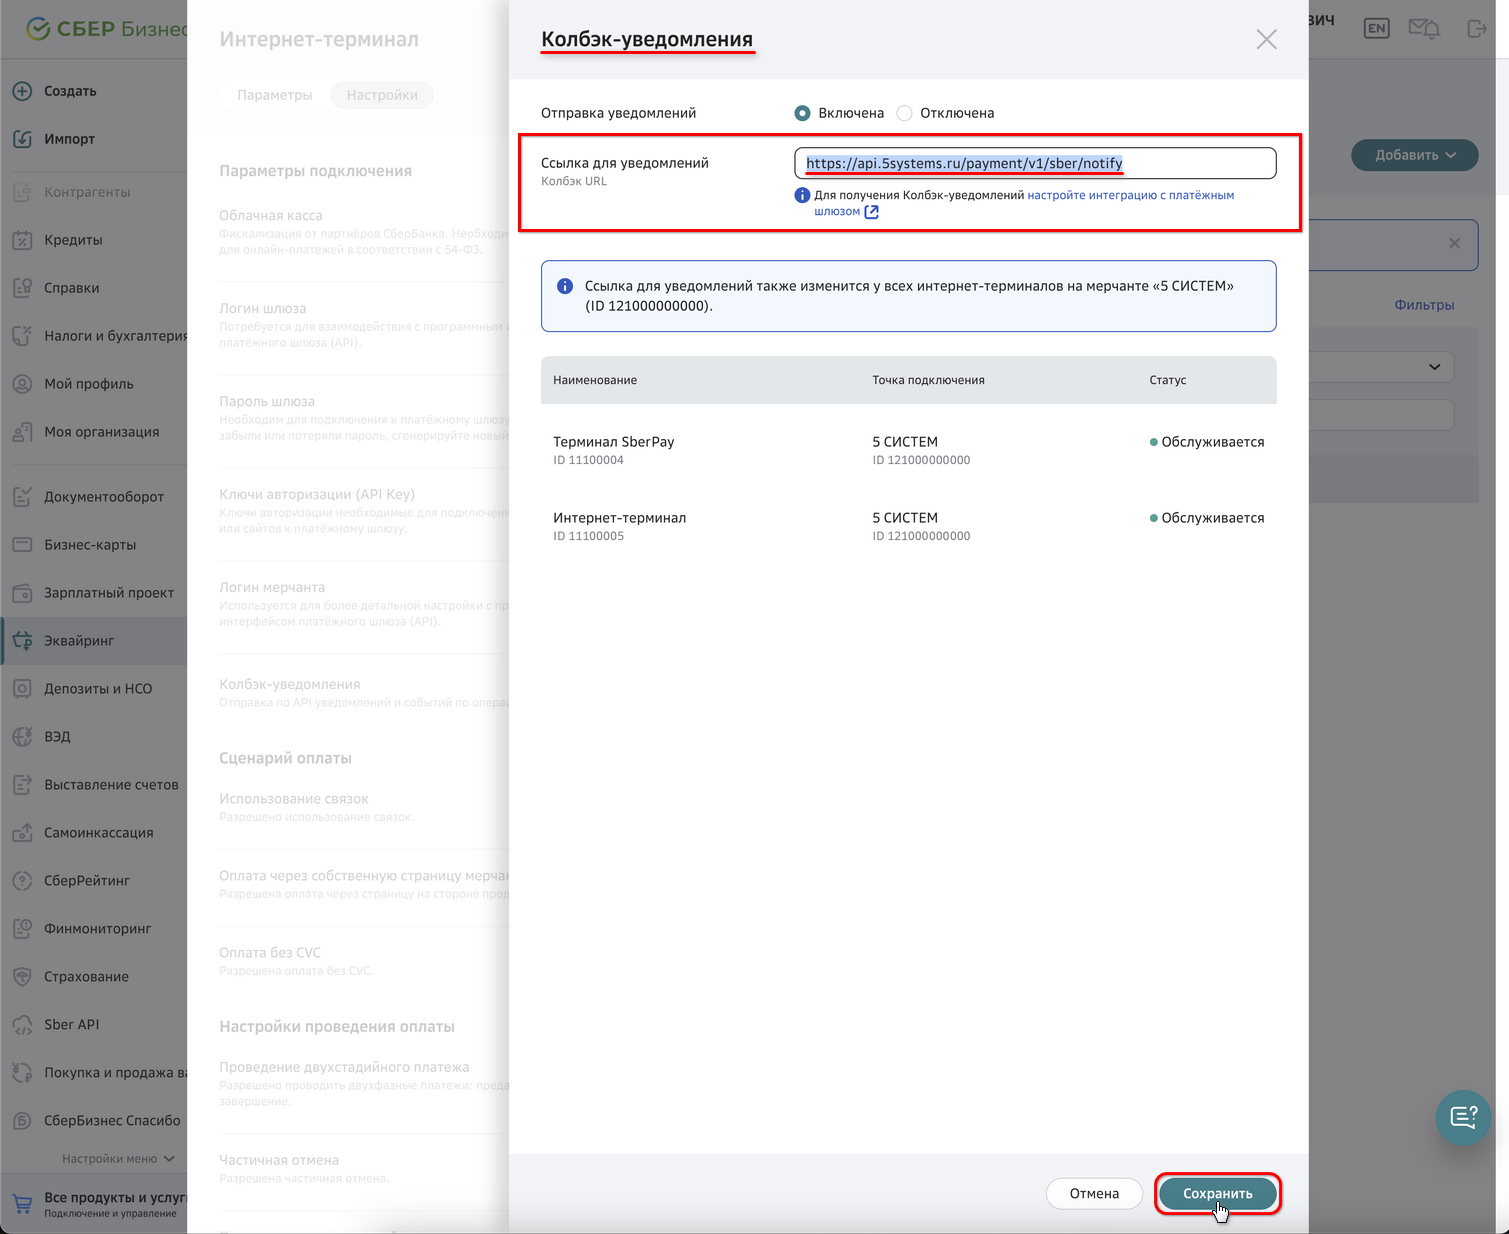
Task: Dismiss the background notification banner
Action: click(x=1455, y=243)
